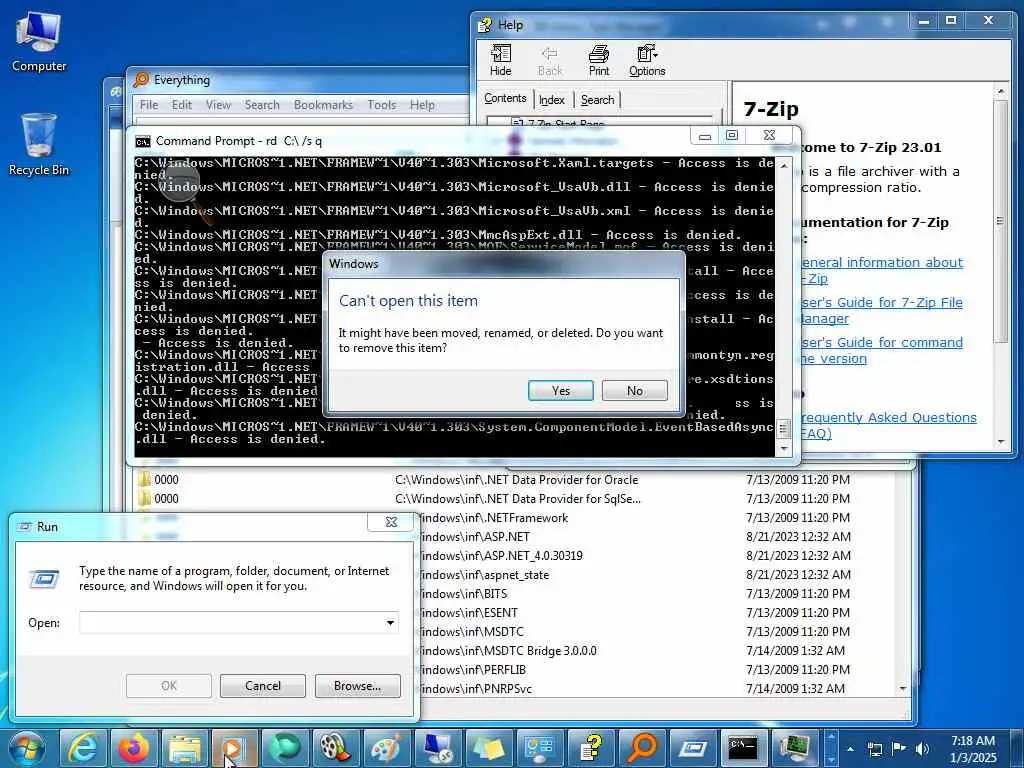Image resolution: width=1024 pixels, height=768 pixels.
Task: Switch to the Contents tab in Help
Action: pos(505,99)
